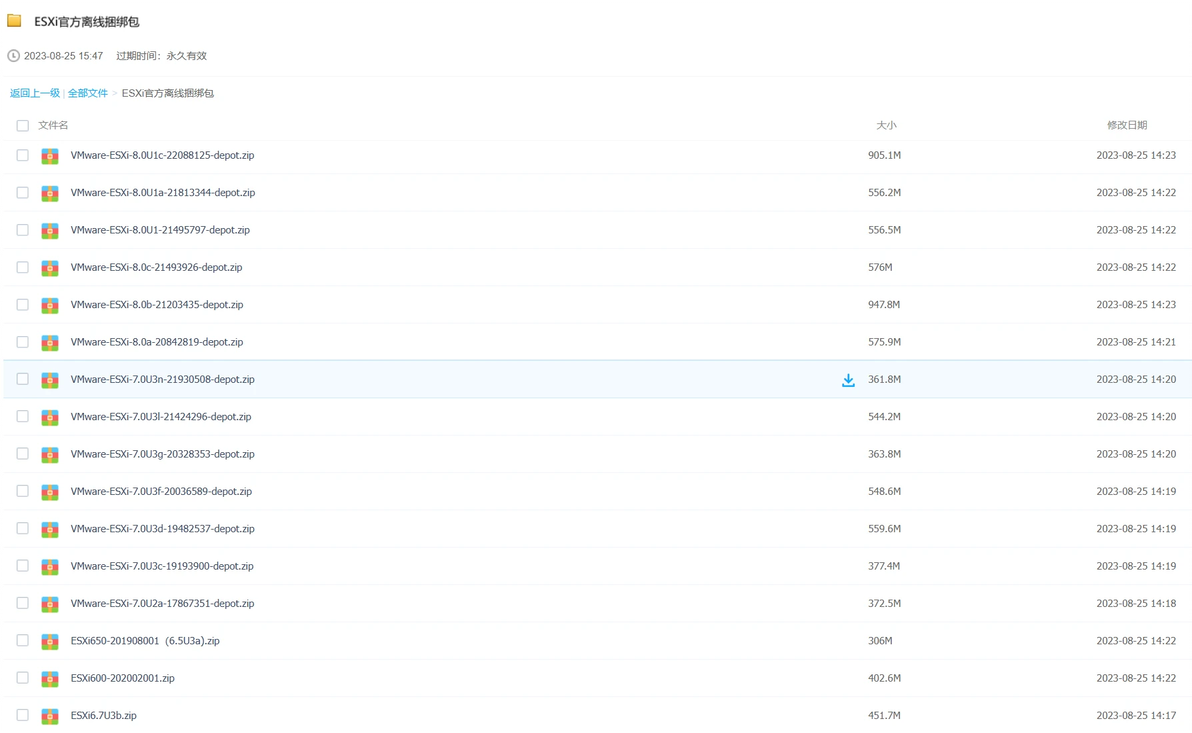
Task: Check the box for ESXi6.7U3b.zip
Action: [x=23, y=715]
